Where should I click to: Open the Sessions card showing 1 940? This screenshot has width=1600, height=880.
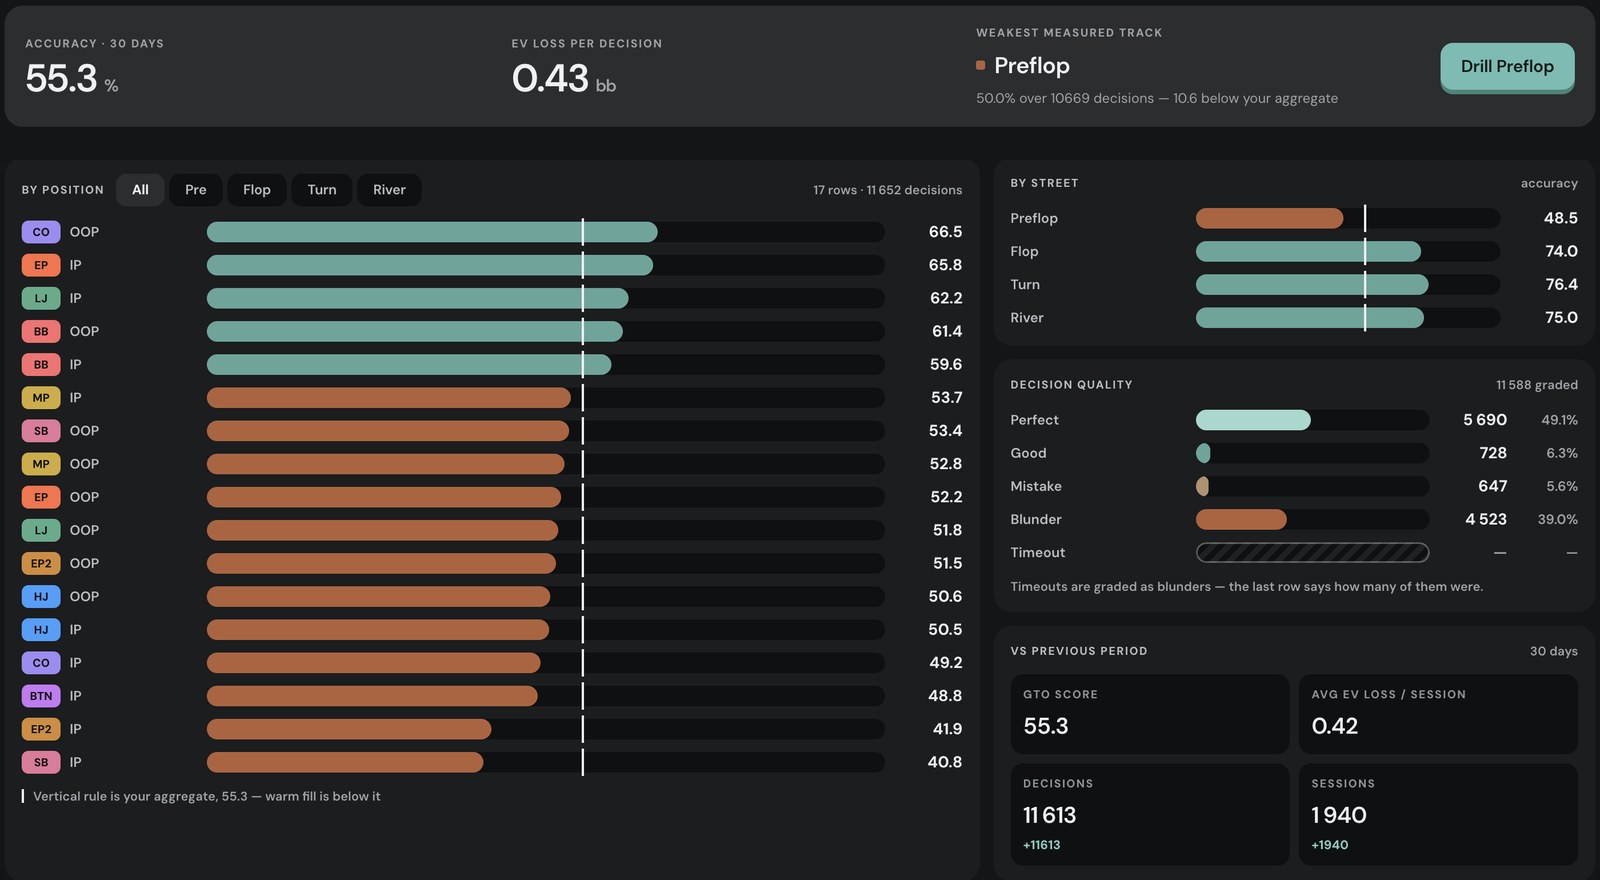(1438, 814)
